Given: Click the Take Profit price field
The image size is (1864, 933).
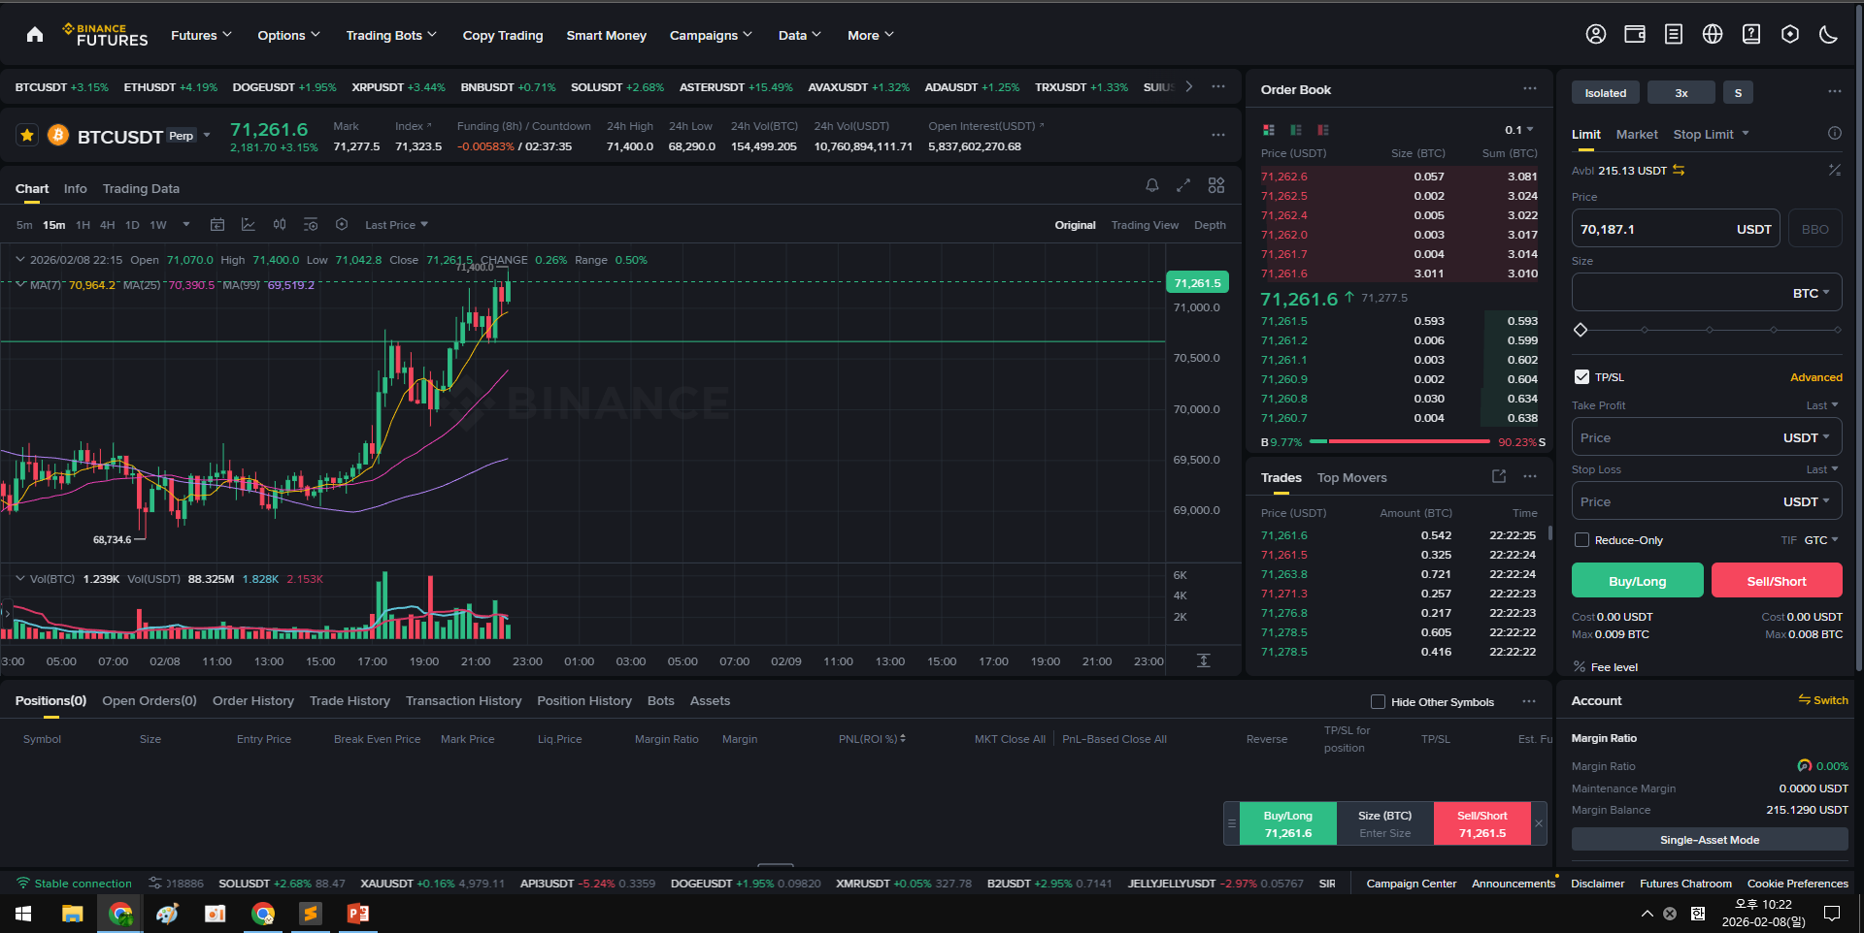Looking at the screenshot, I should tap(1706, 438).
